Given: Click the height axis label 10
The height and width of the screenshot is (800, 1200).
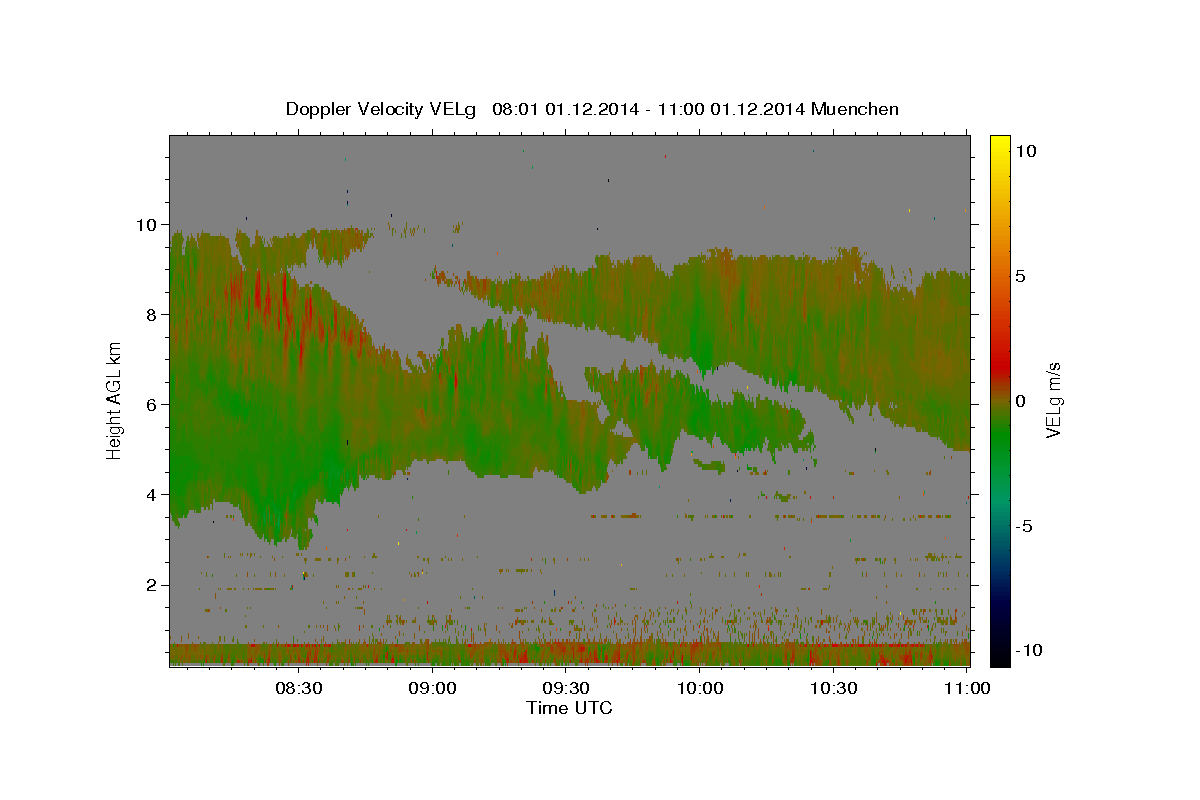Looking at the screenshot, I should point(147,225).
